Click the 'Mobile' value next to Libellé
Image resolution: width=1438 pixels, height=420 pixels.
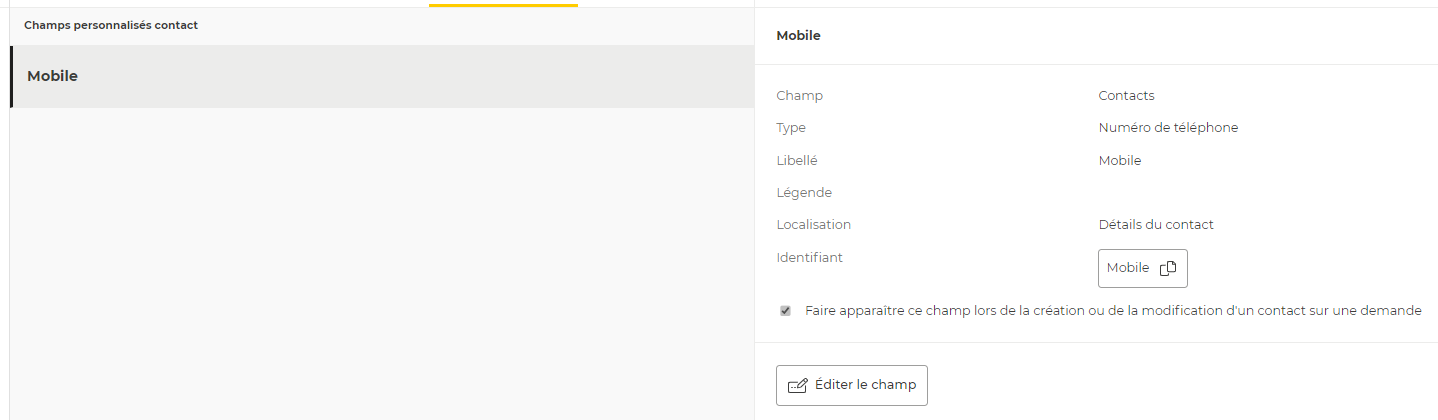pos(1119,160)
